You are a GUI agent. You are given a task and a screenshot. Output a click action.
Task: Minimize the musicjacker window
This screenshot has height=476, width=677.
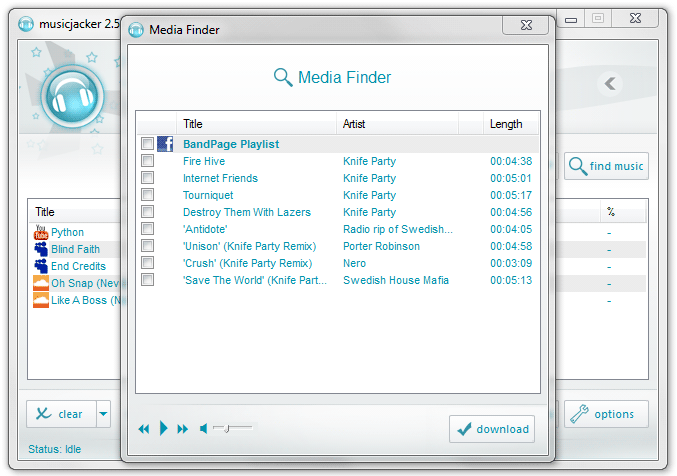pyautogui.click(x=571, y=19)
